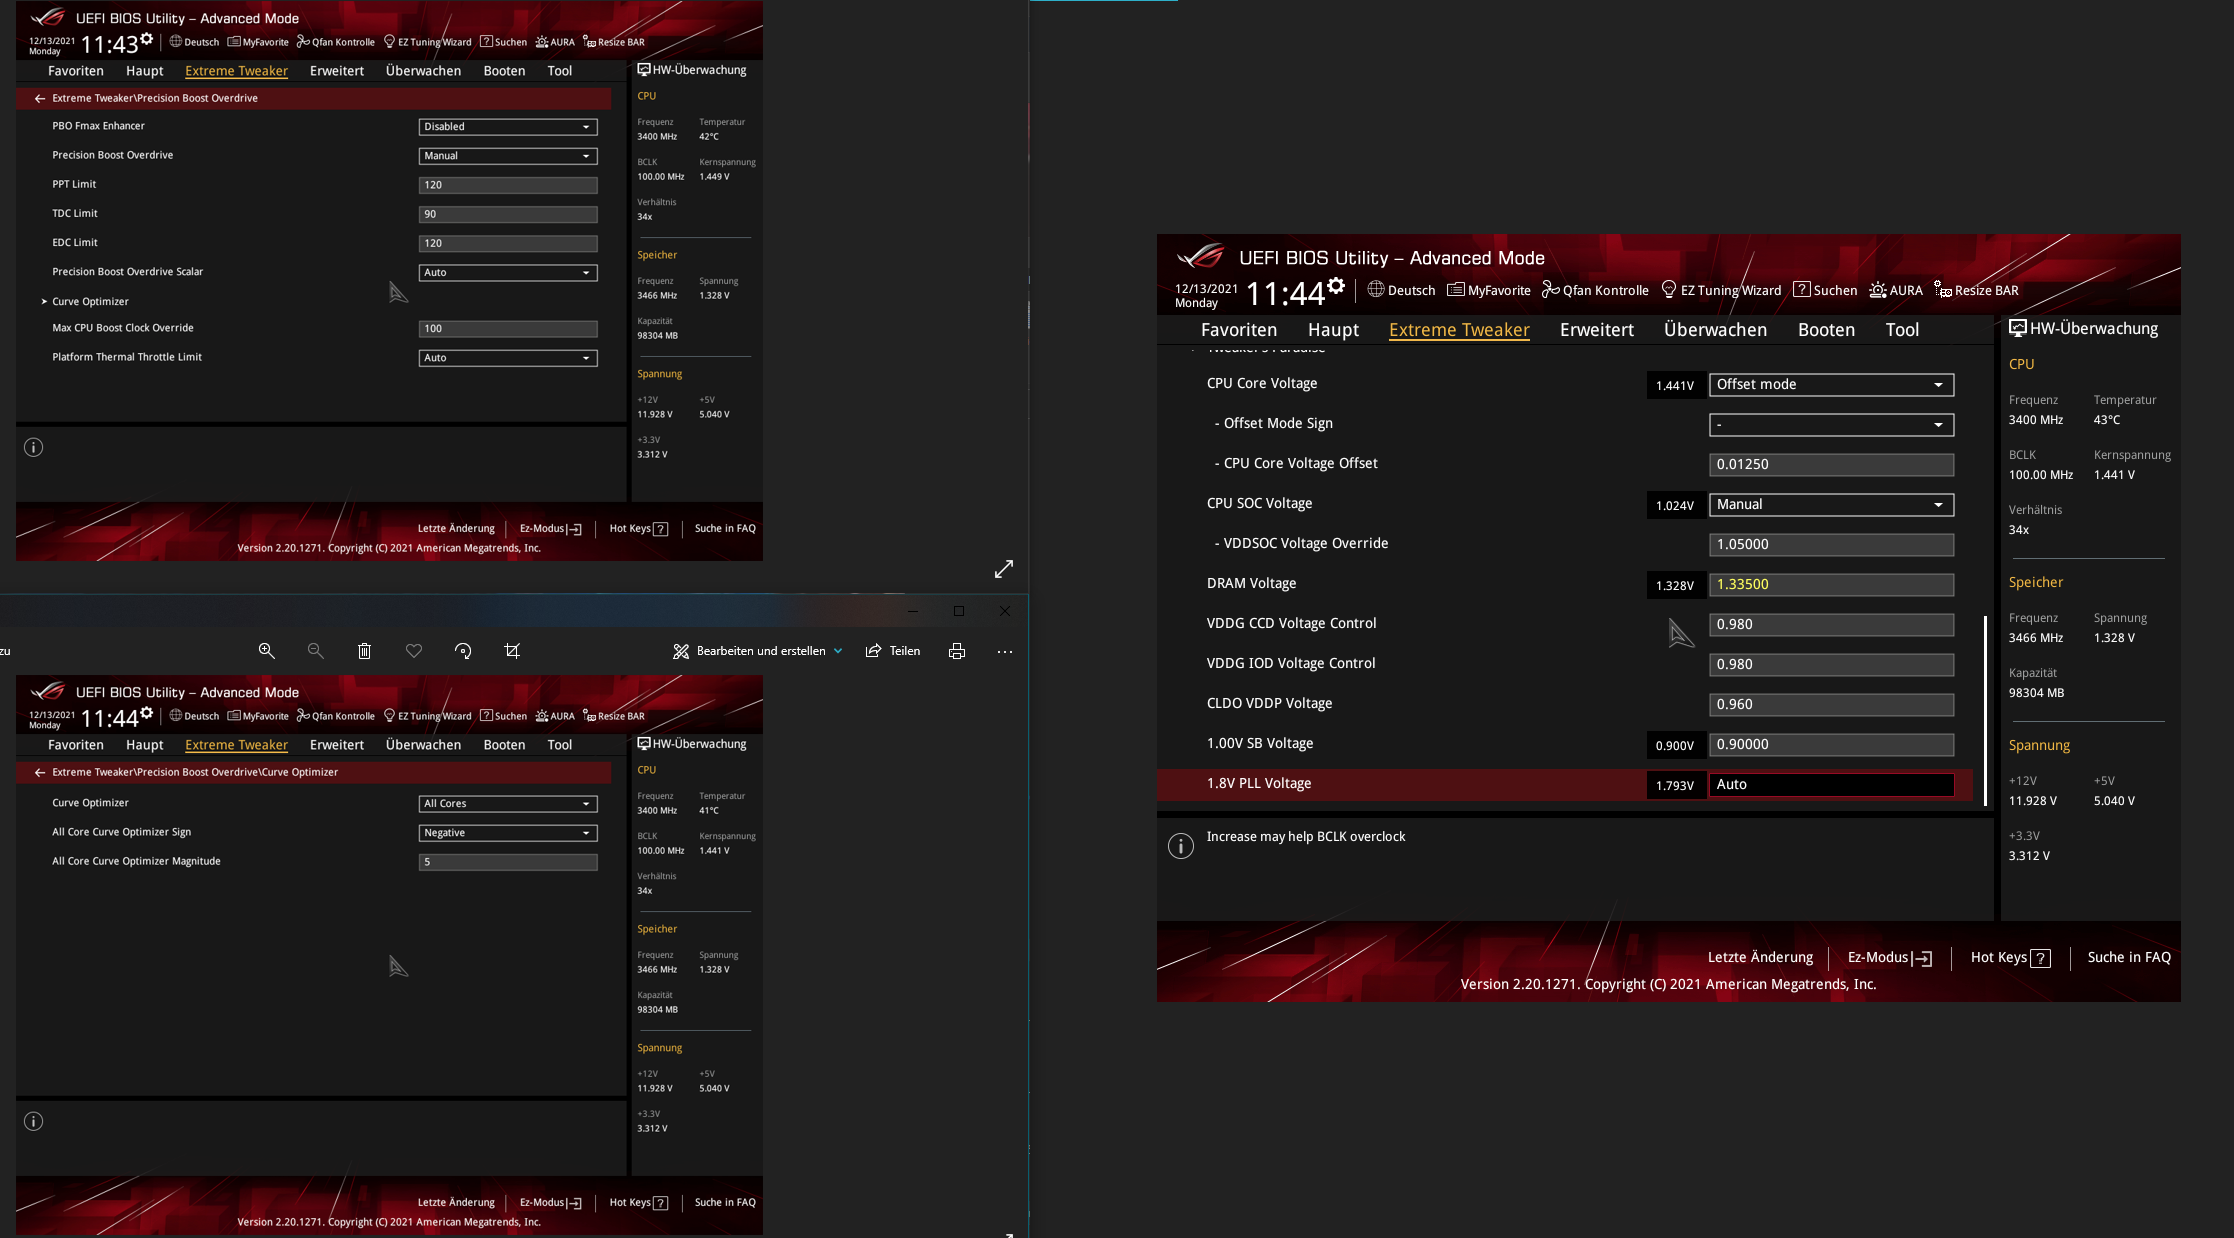Click the crop tool icon
2234x1238 pixels.
[512, 651]
